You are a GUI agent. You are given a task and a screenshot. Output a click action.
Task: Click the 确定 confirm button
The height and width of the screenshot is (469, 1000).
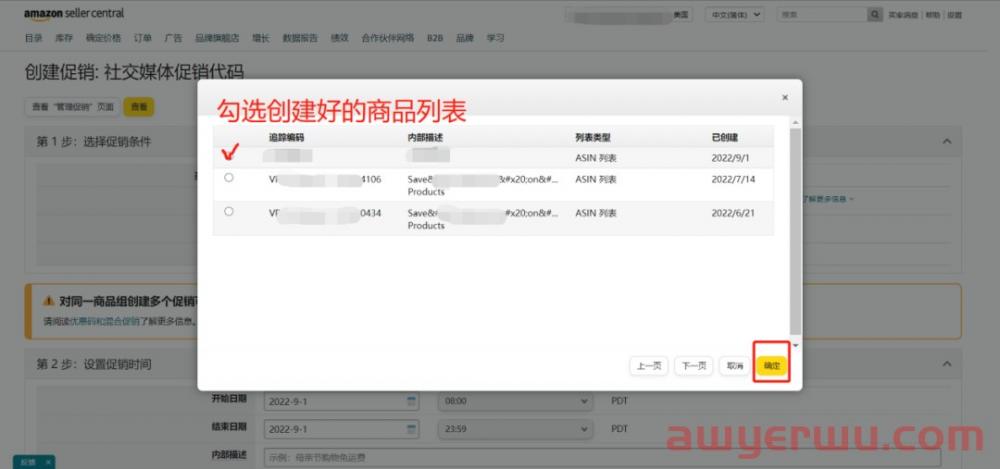[772, 366]
